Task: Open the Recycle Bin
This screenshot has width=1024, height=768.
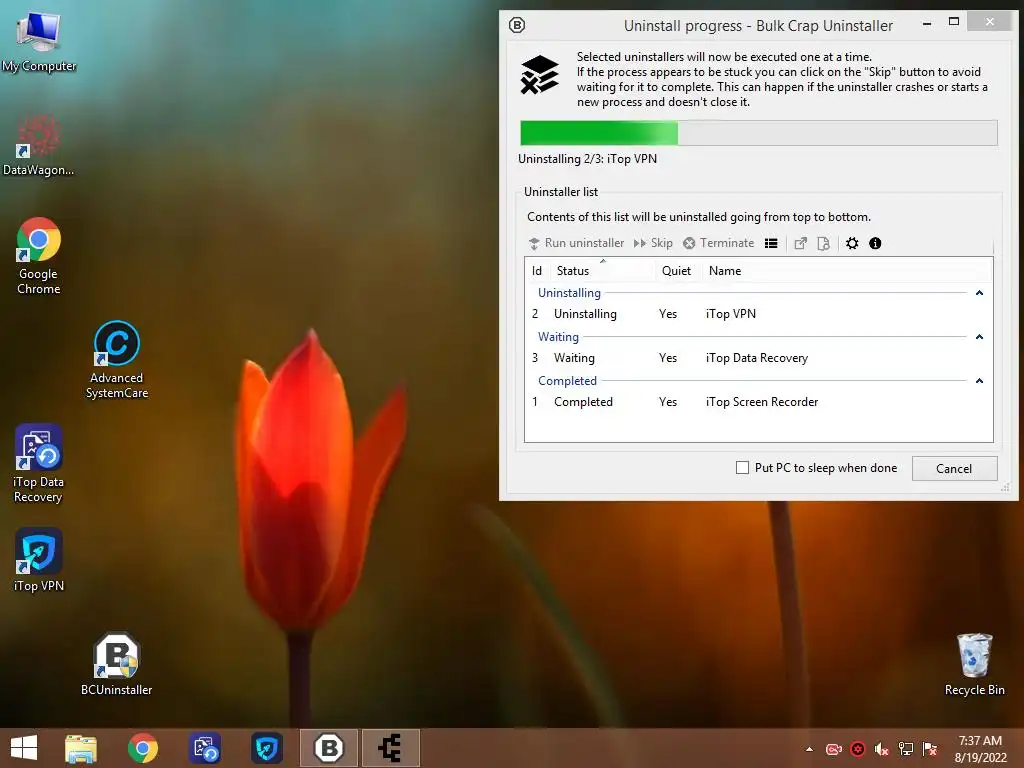Action: tap(974, 664)
